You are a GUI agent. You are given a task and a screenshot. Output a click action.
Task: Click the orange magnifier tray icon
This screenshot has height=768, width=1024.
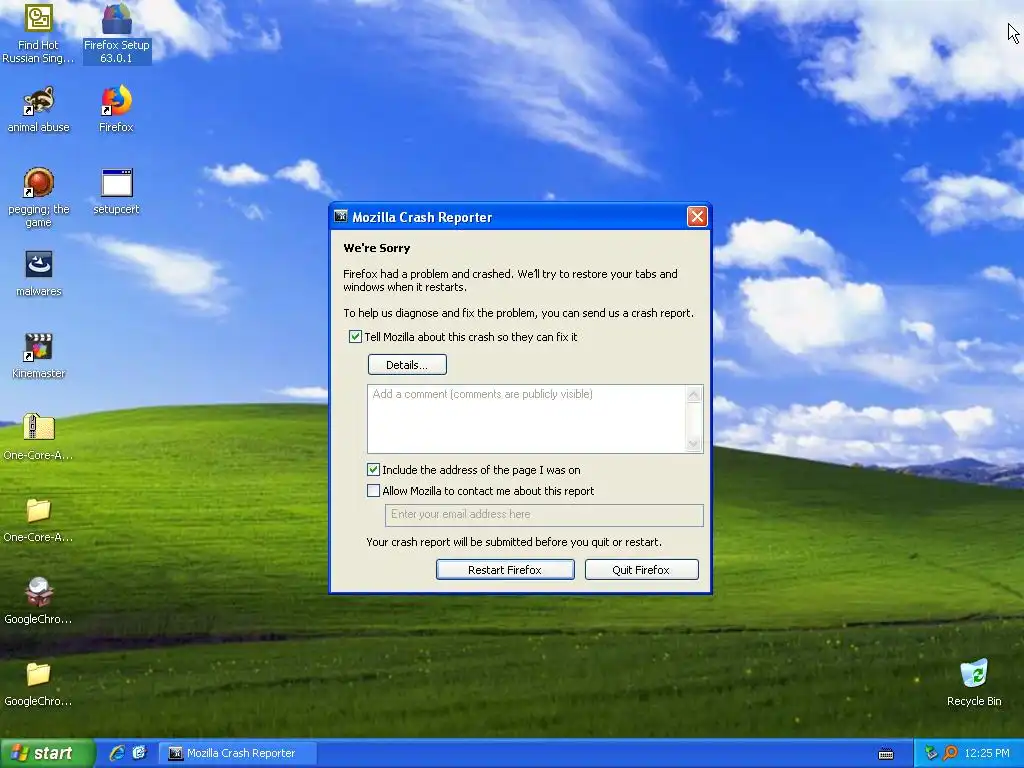[950, 753]
